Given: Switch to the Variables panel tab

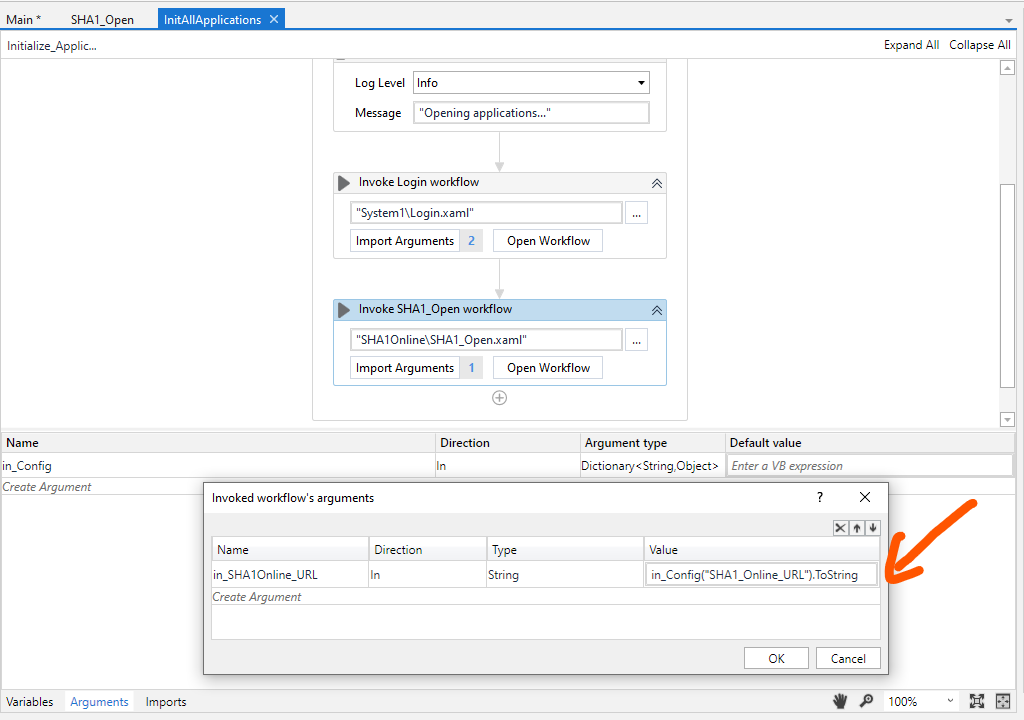Looking at the screenshot, I should [30, 701].
